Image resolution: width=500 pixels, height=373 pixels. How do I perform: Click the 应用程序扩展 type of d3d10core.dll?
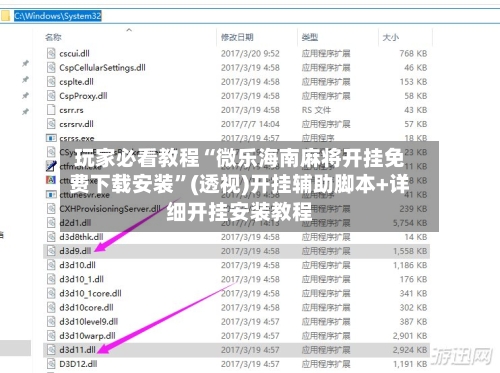pyautogui.click(x=326, y=307)
